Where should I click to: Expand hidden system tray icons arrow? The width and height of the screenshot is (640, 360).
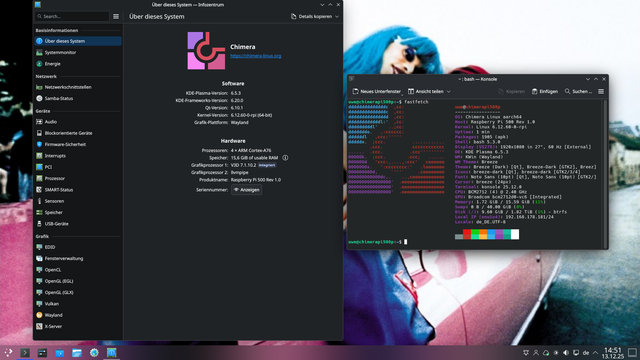pyautogui.click(x=595, y=353)
